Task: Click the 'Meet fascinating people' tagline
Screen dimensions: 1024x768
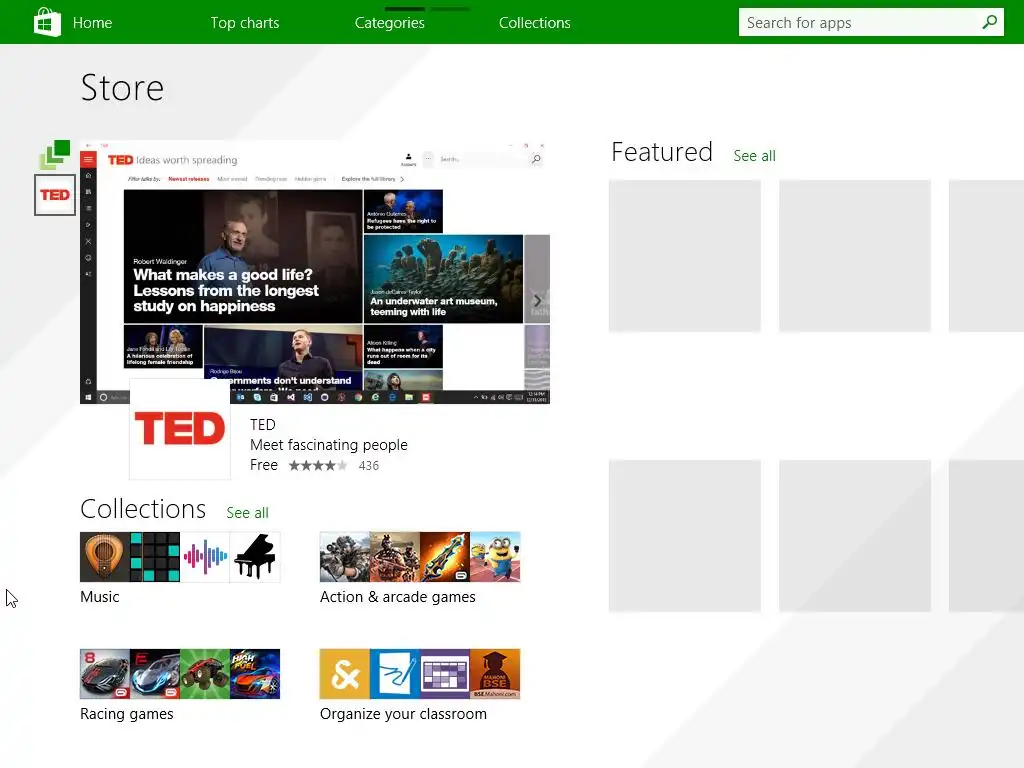Action: tap(328, 445)
